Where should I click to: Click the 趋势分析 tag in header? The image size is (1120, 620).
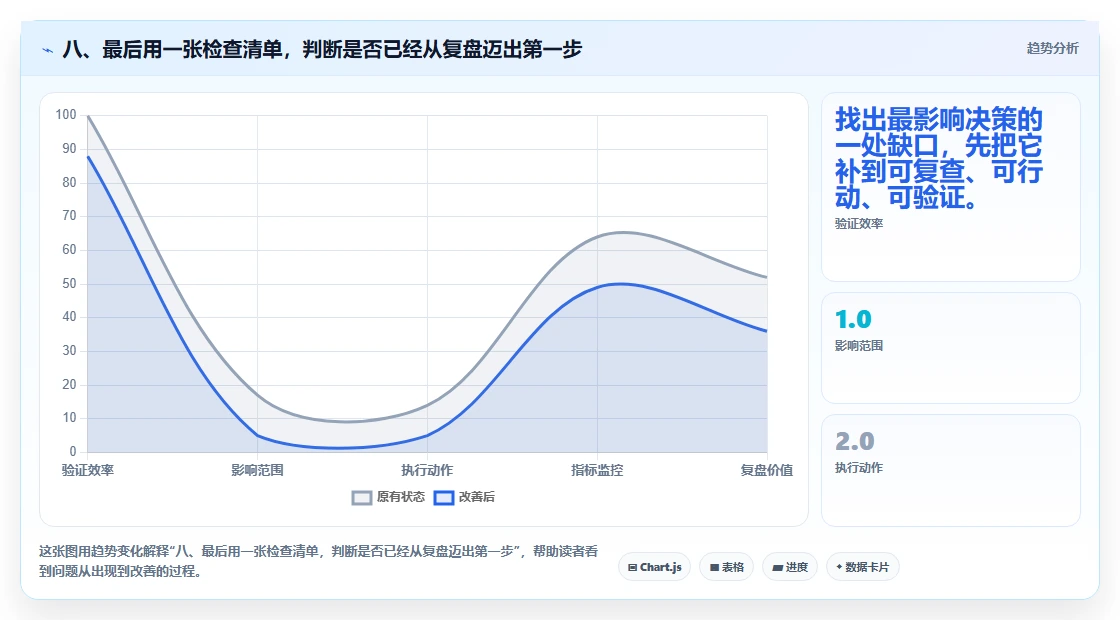click(x=1052, y=49)
